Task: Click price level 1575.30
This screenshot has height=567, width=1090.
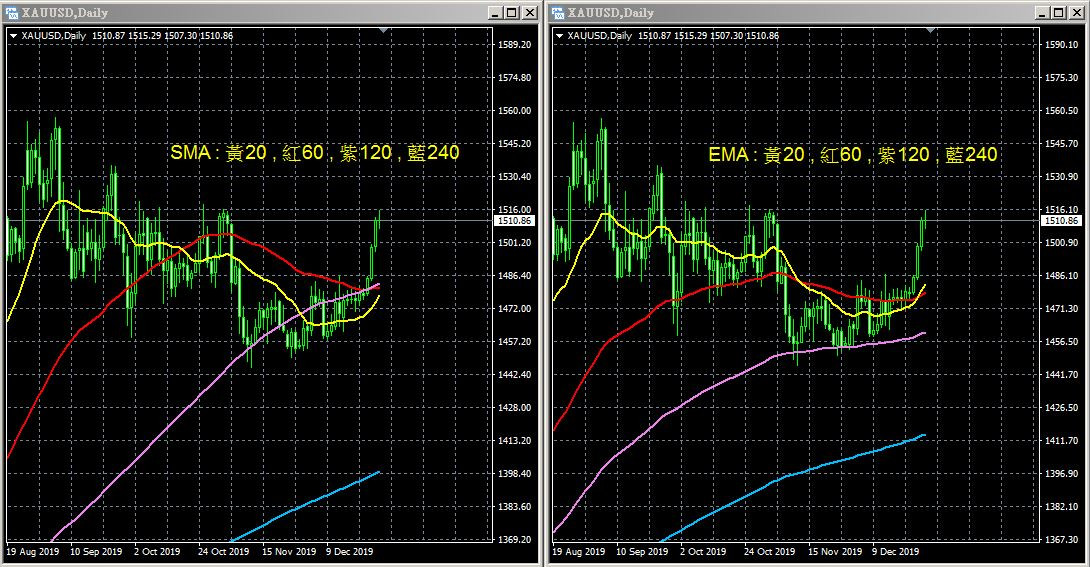Action: tap(1061, 78)
